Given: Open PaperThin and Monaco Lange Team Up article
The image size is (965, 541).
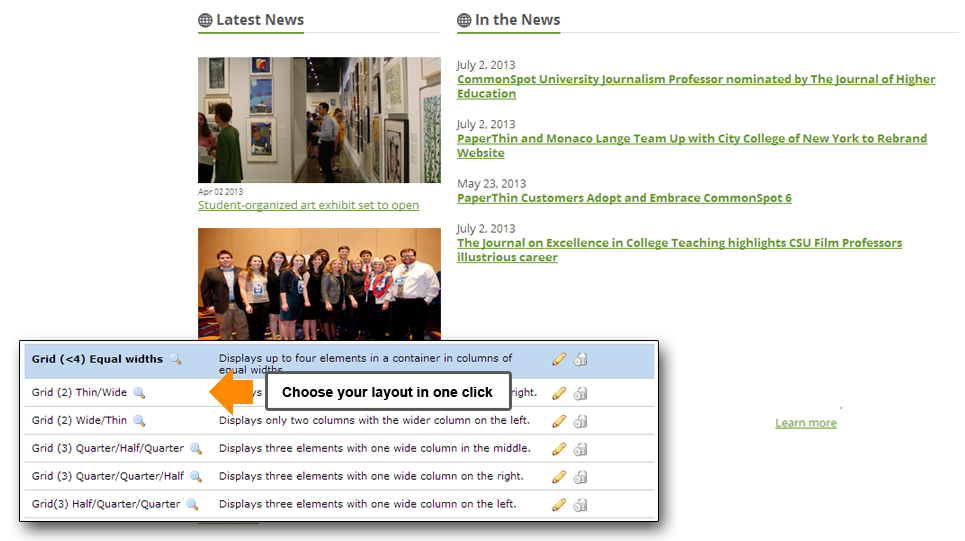Looking at the screenshot, I should click(x=692, y=146).
